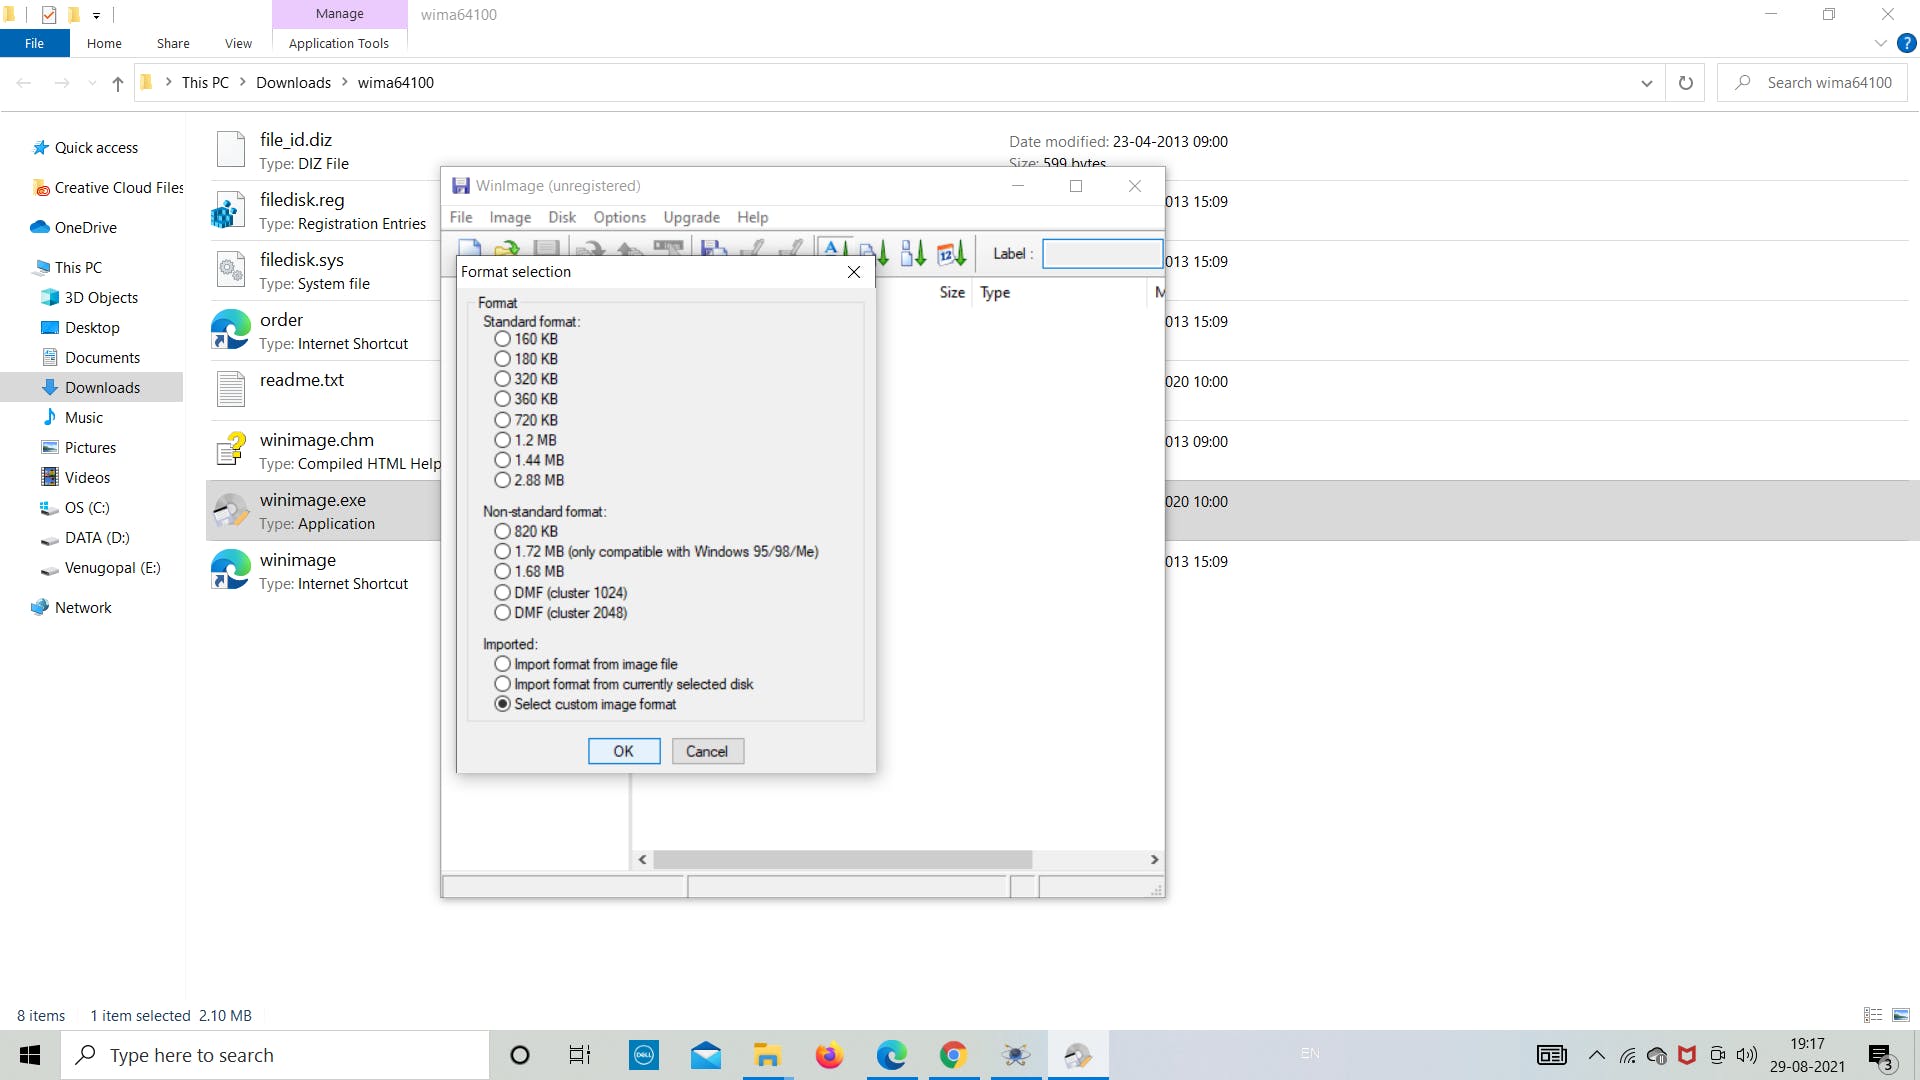The width and height of the screenshot is (1920, 1080).
Task: Select the filedisk.sys system file icon
Action: click(x=231, y=271)
